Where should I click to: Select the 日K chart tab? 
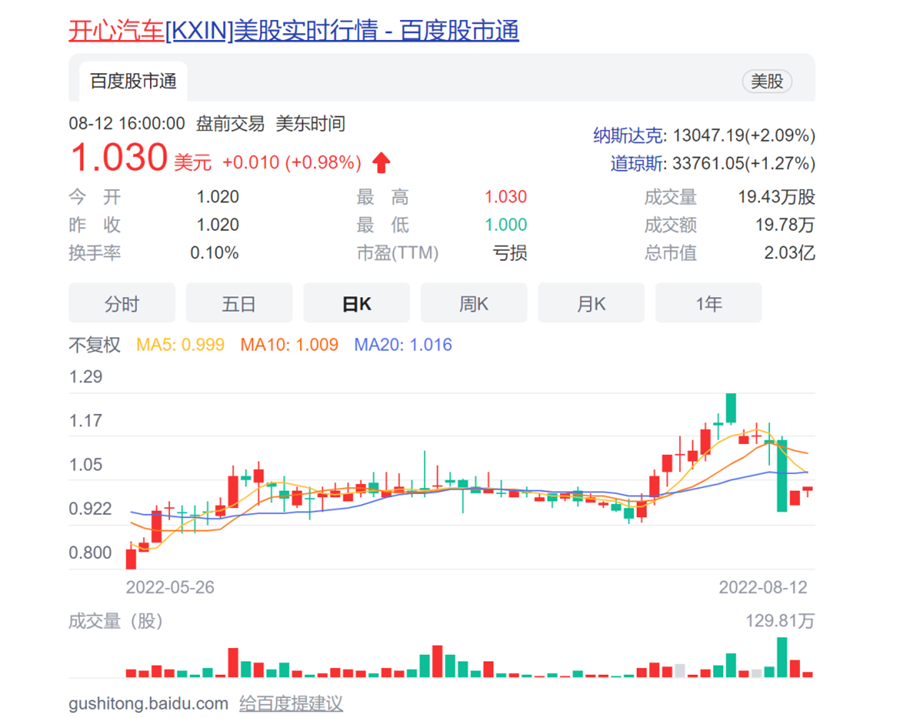tap(356, 303)
